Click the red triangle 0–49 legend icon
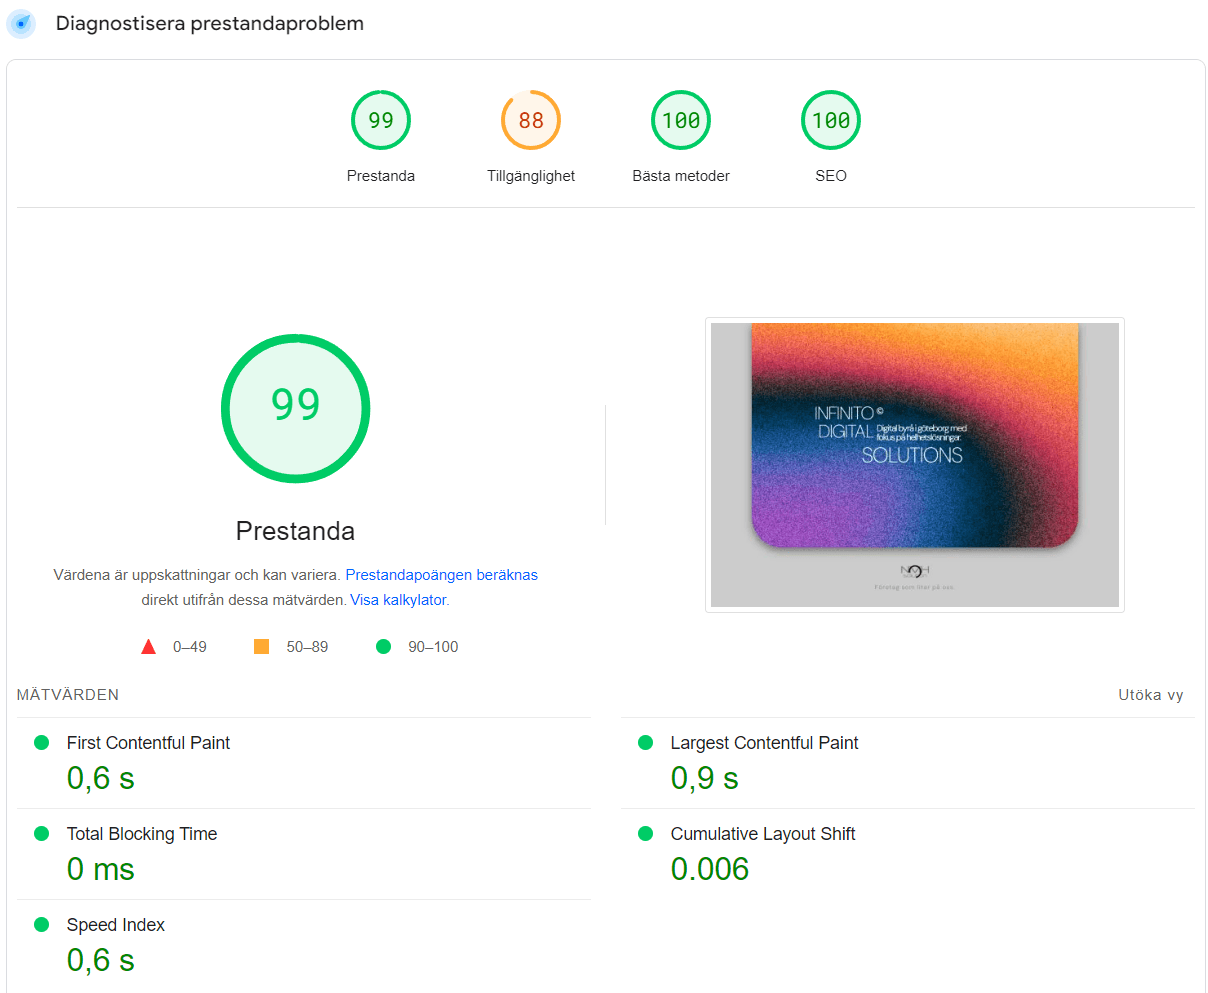 (149, 647)
